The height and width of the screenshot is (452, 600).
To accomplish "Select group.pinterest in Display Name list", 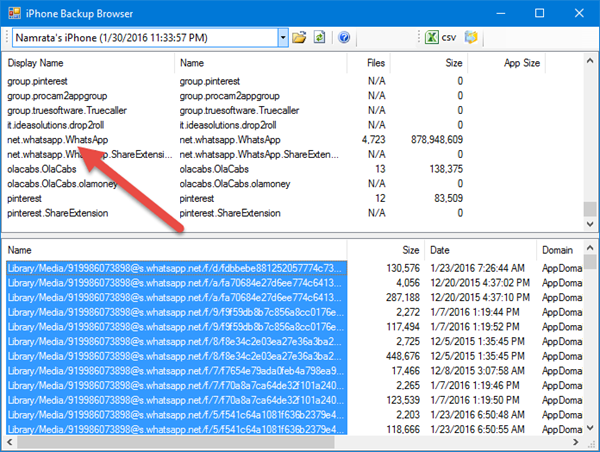I will pos(37,81).
